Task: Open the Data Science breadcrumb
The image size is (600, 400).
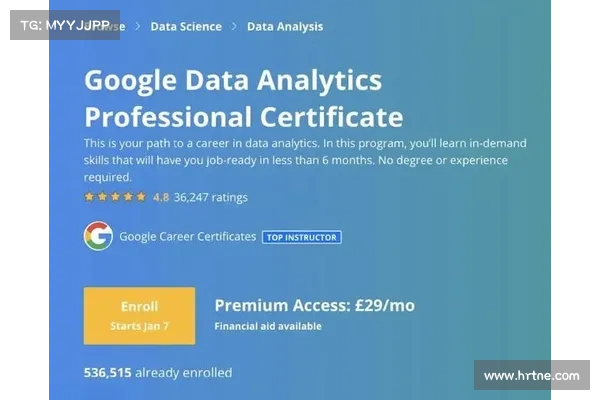Action: click(186, 26)
